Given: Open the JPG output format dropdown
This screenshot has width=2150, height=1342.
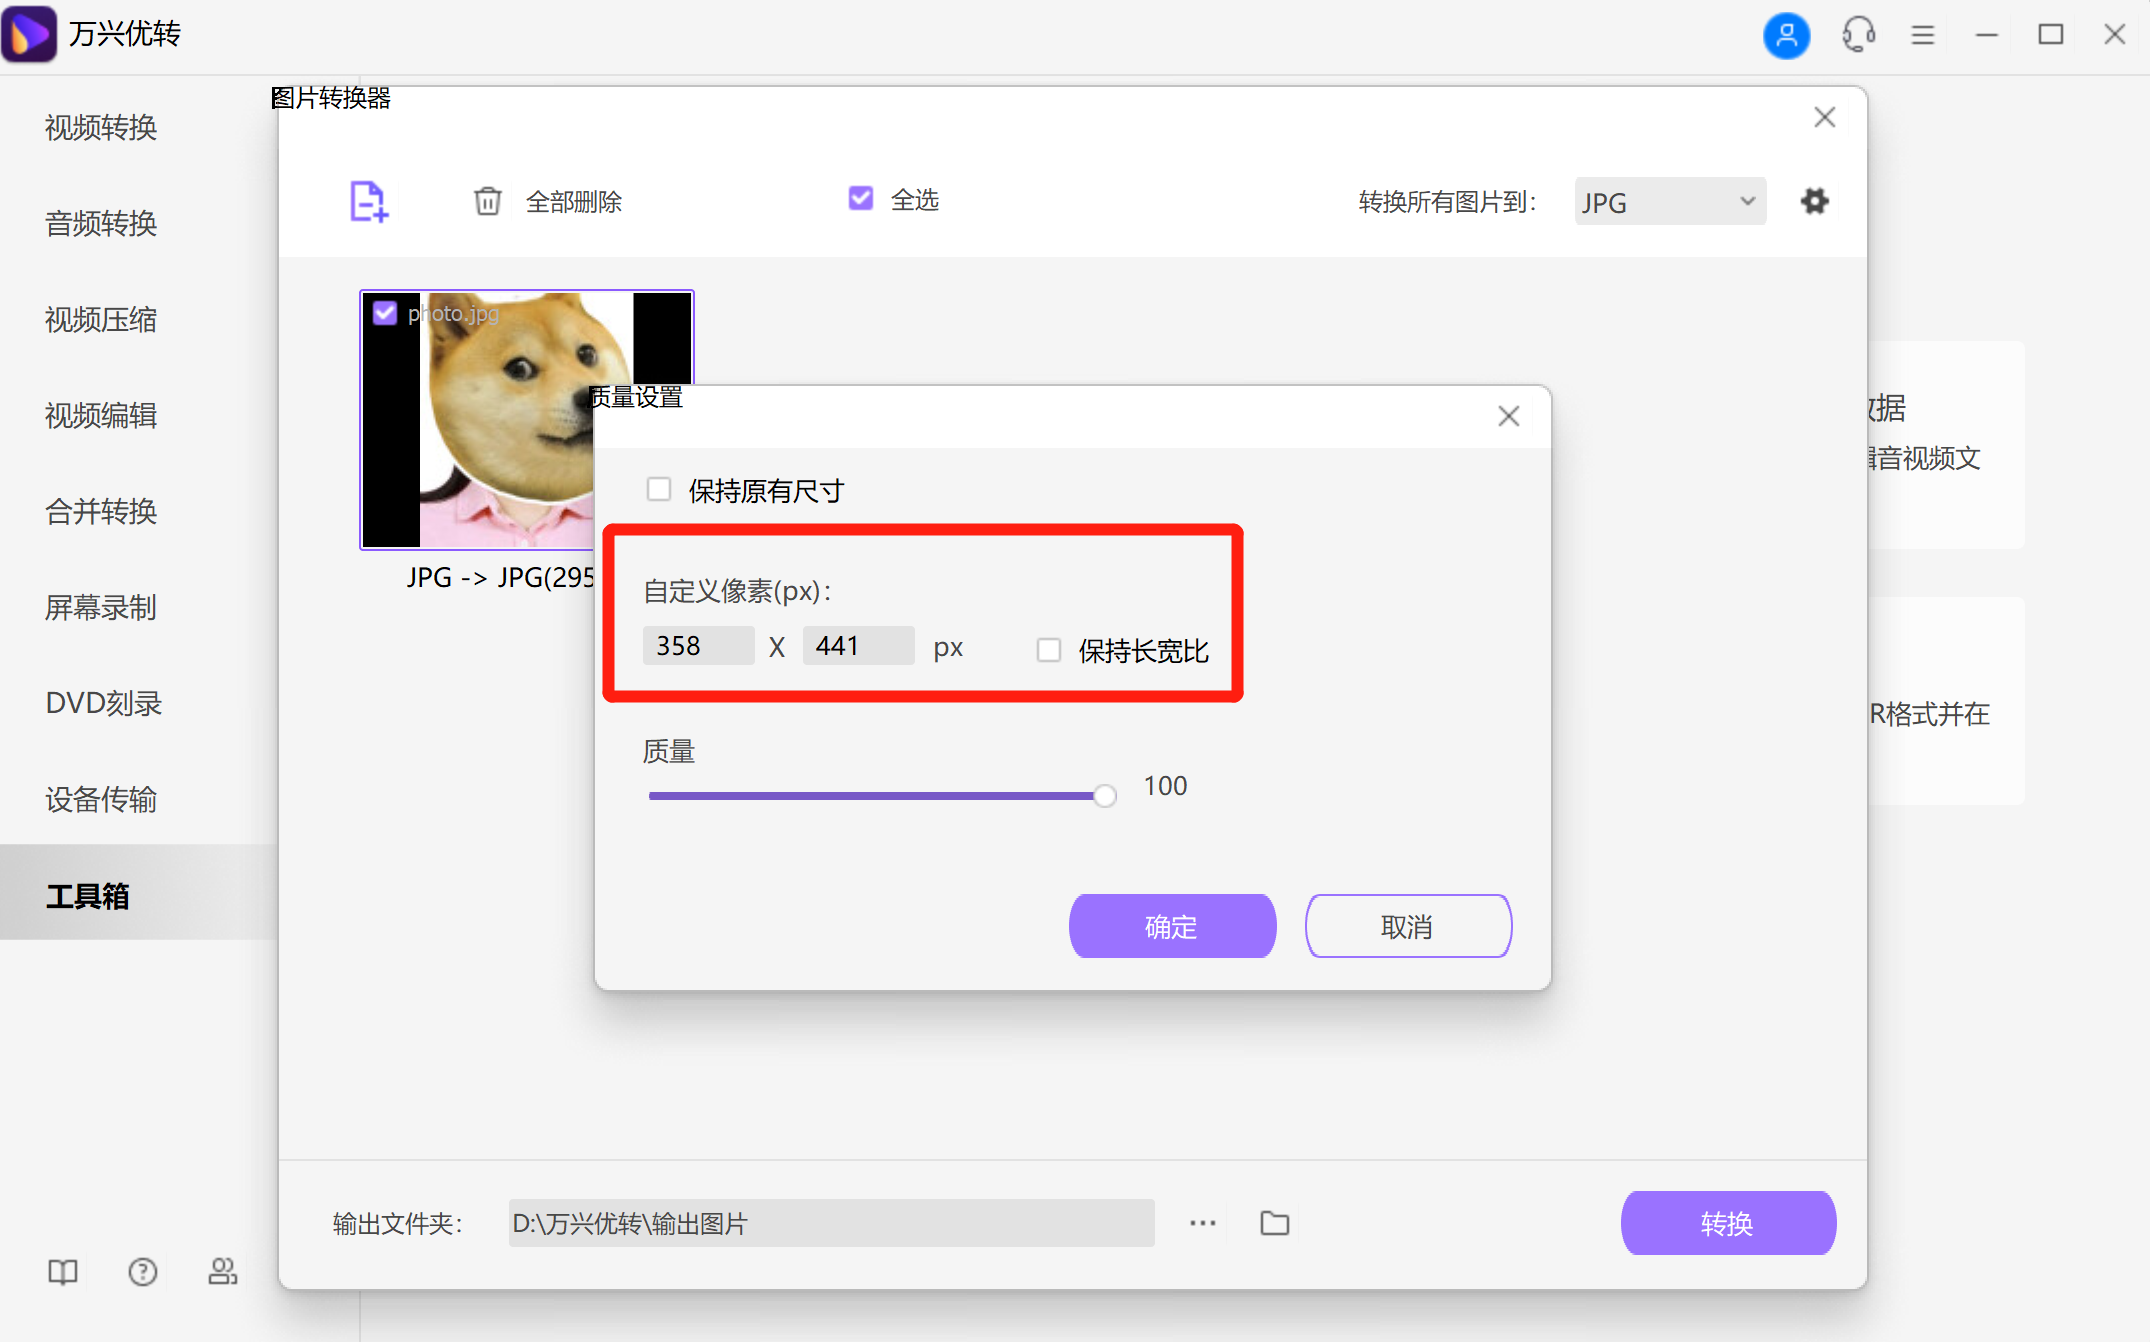Looking at the screenshot, I should tap(1668, 201).
